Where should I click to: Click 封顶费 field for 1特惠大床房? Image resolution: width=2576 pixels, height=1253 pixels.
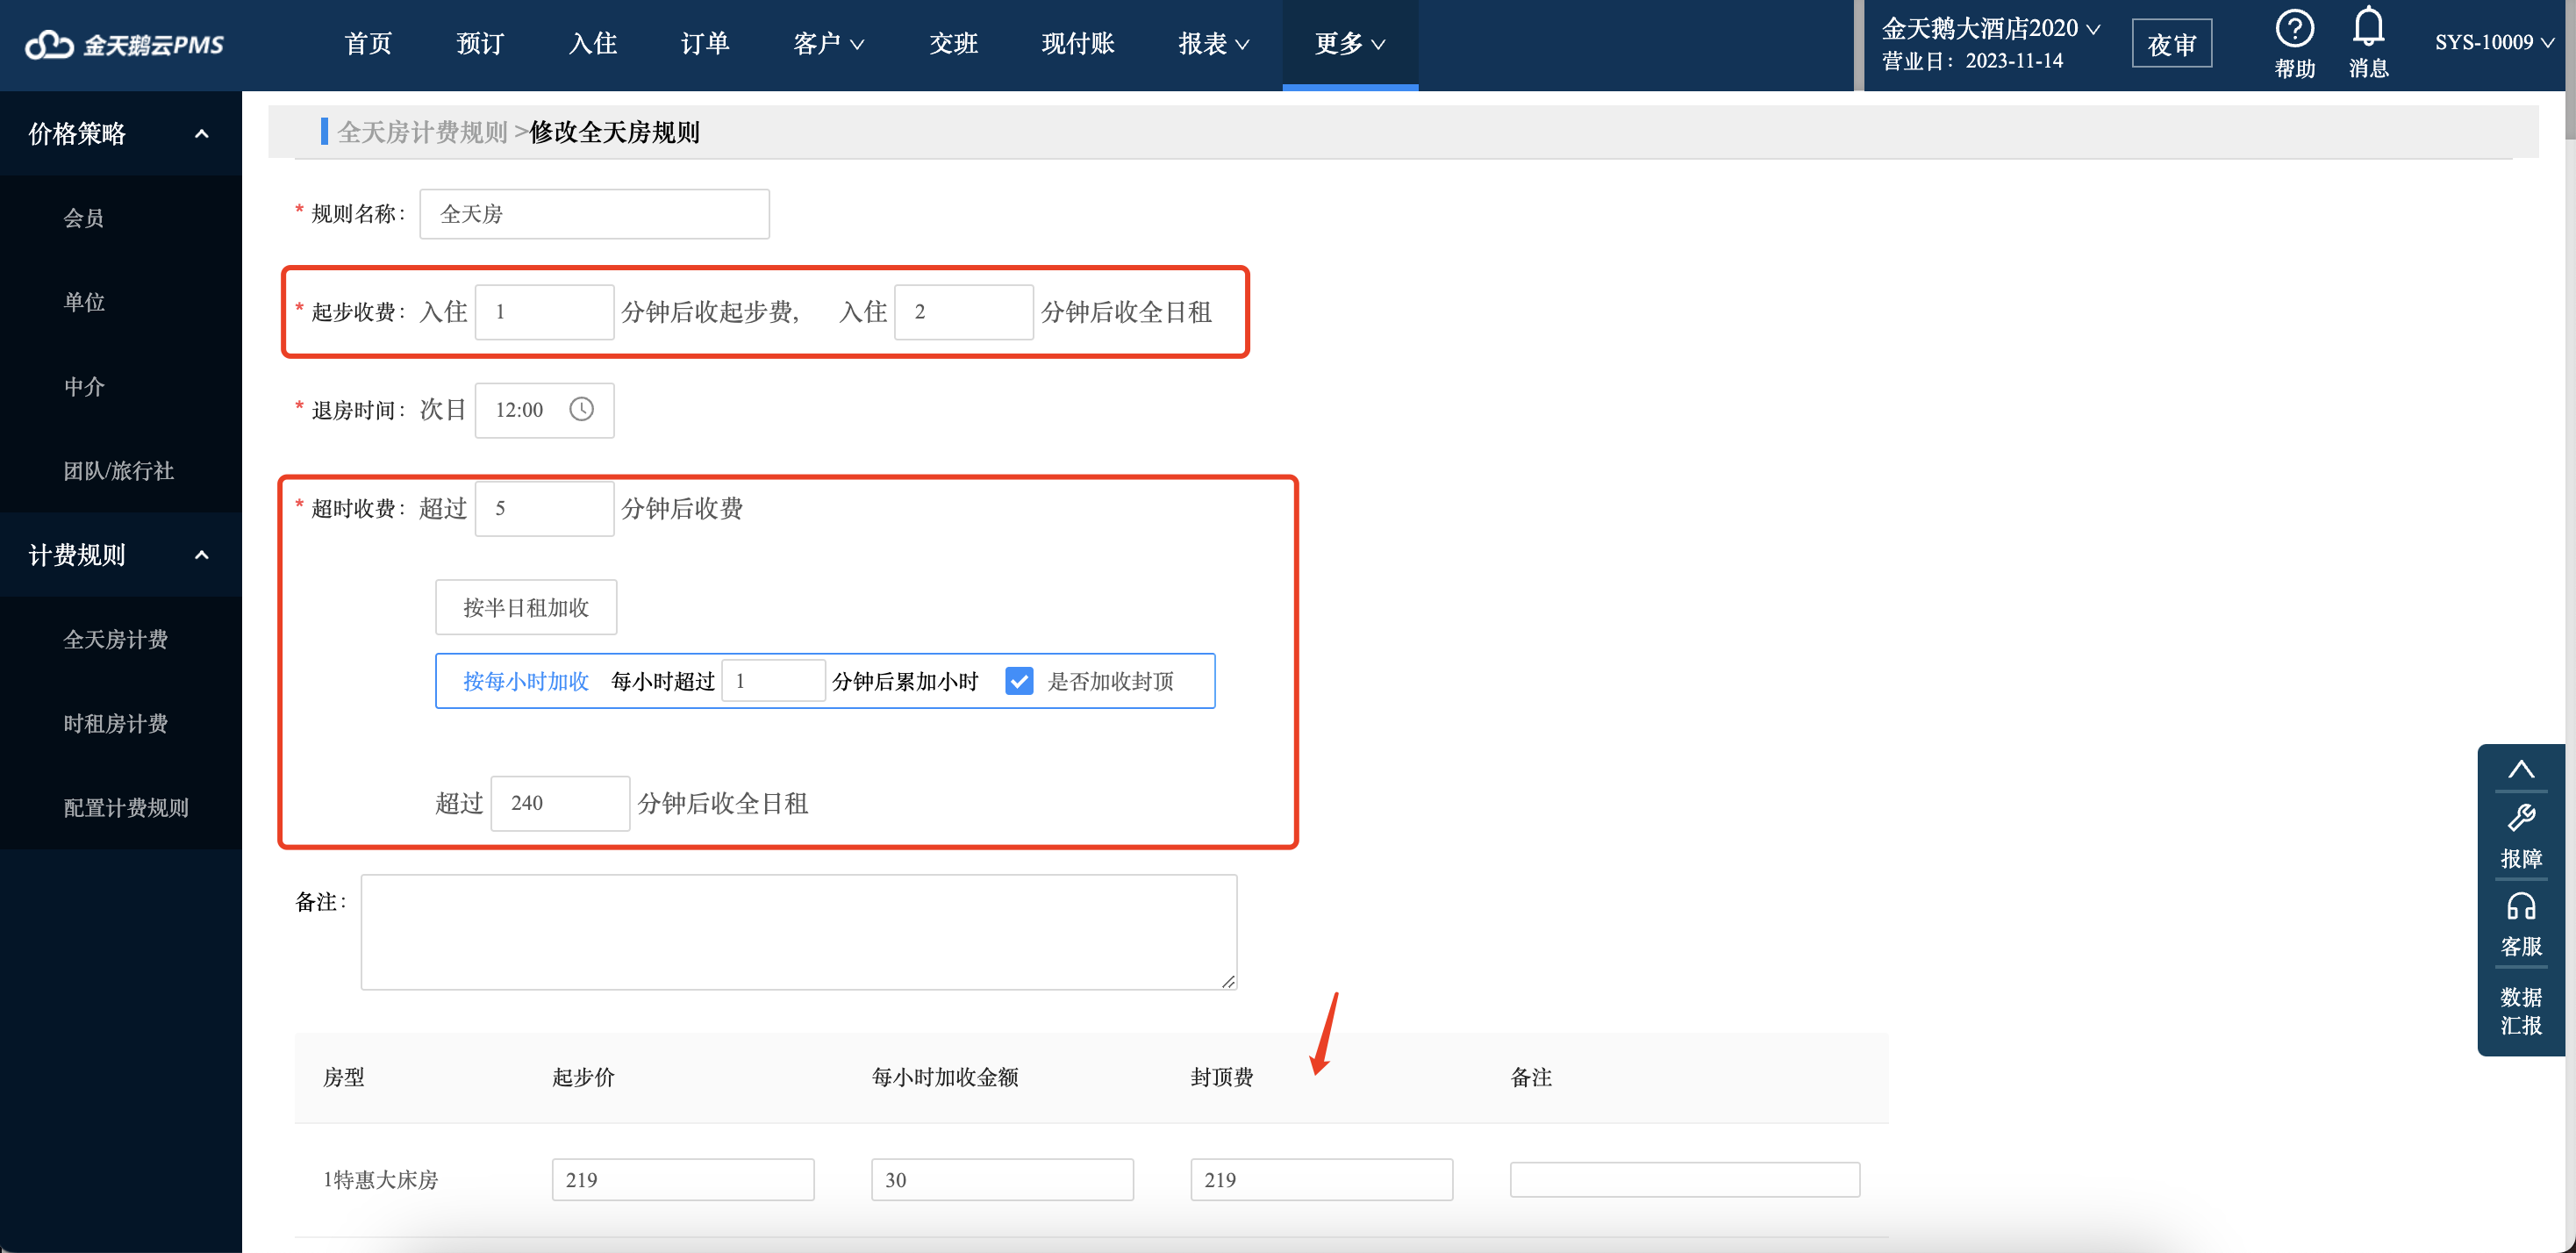pos(1321,1180)
